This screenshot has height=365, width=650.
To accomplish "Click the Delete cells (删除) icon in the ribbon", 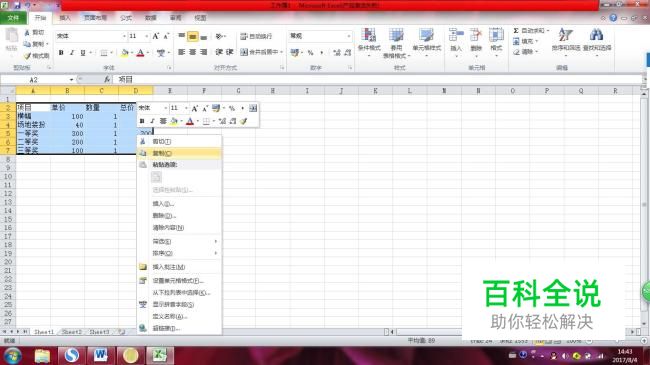I will click(476, 35).
